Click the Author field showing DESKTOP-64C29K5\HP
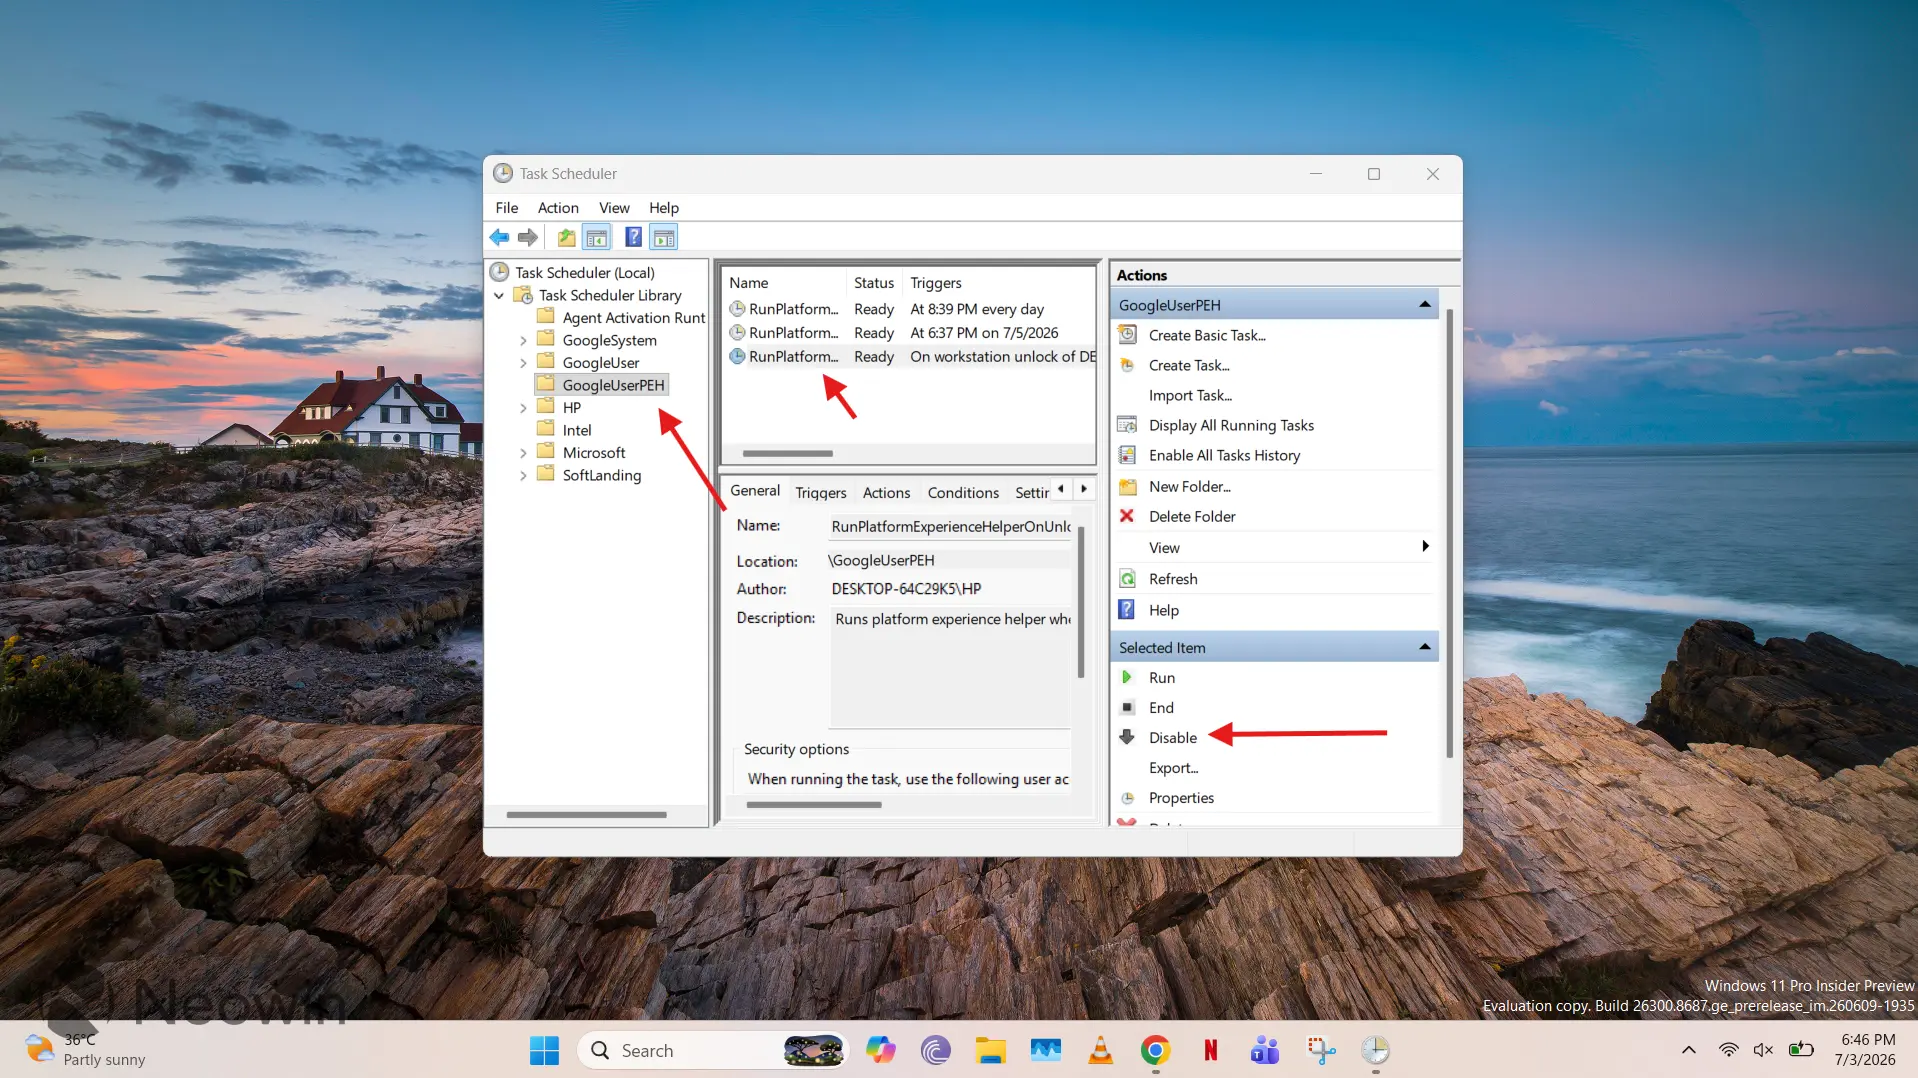The height and width of the screenshot is (1078, 1918). [949, 589]
